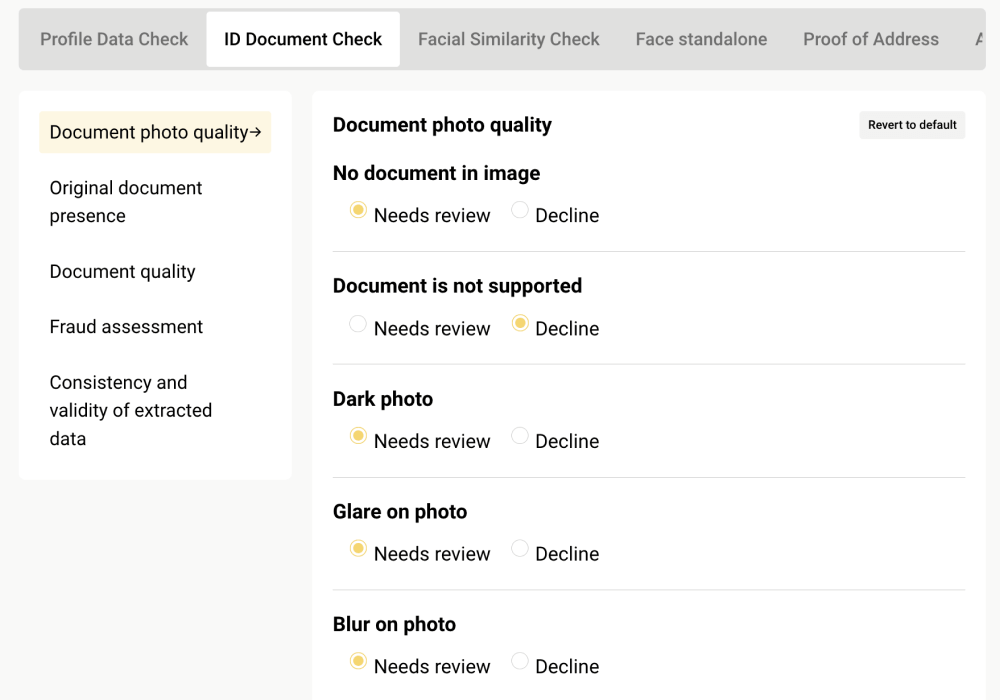Select Decline for Document is not supported
Image resolution: width=1000 pixels, height=700 pixels.
pos(520,324)
